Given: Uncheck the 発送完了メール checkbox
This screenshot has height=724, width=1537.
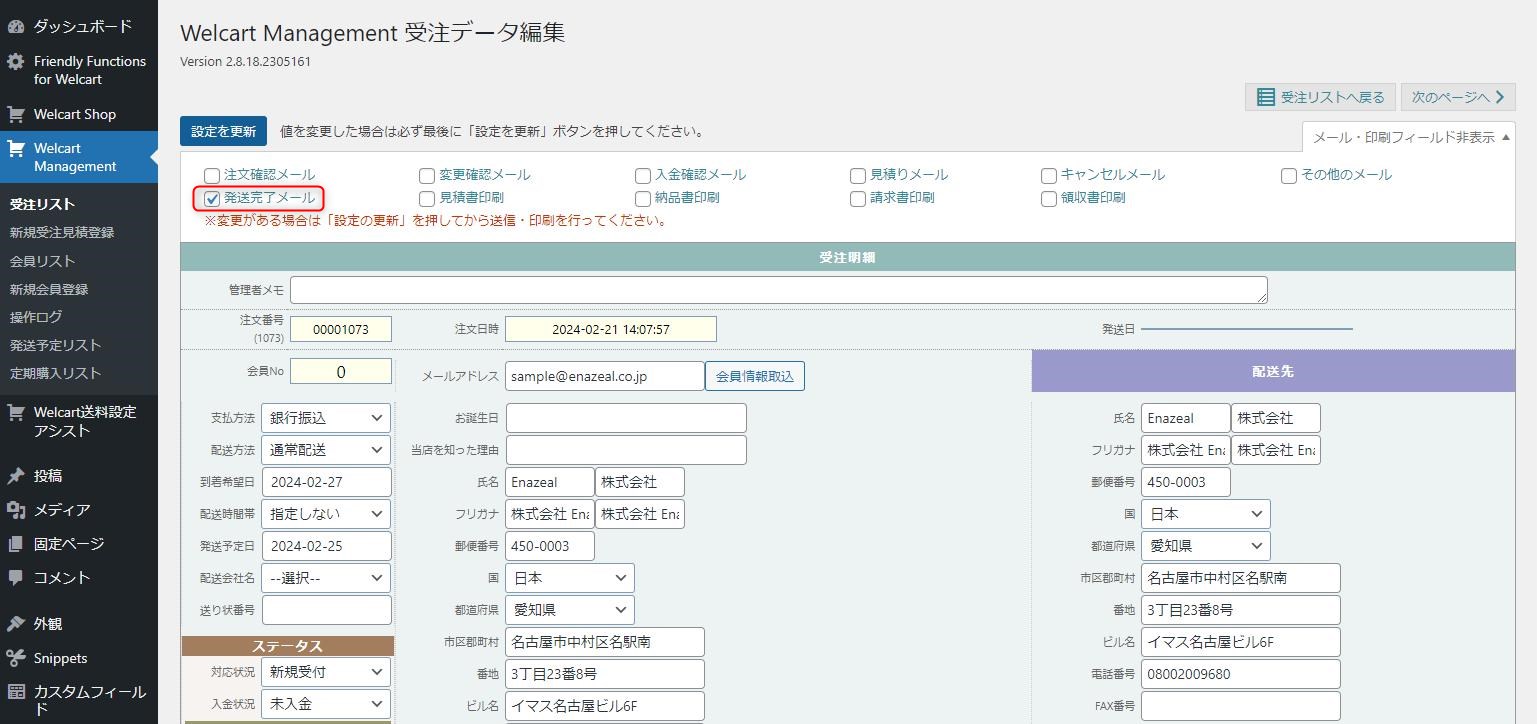Looking at the screenshot, I should [212, 199].
